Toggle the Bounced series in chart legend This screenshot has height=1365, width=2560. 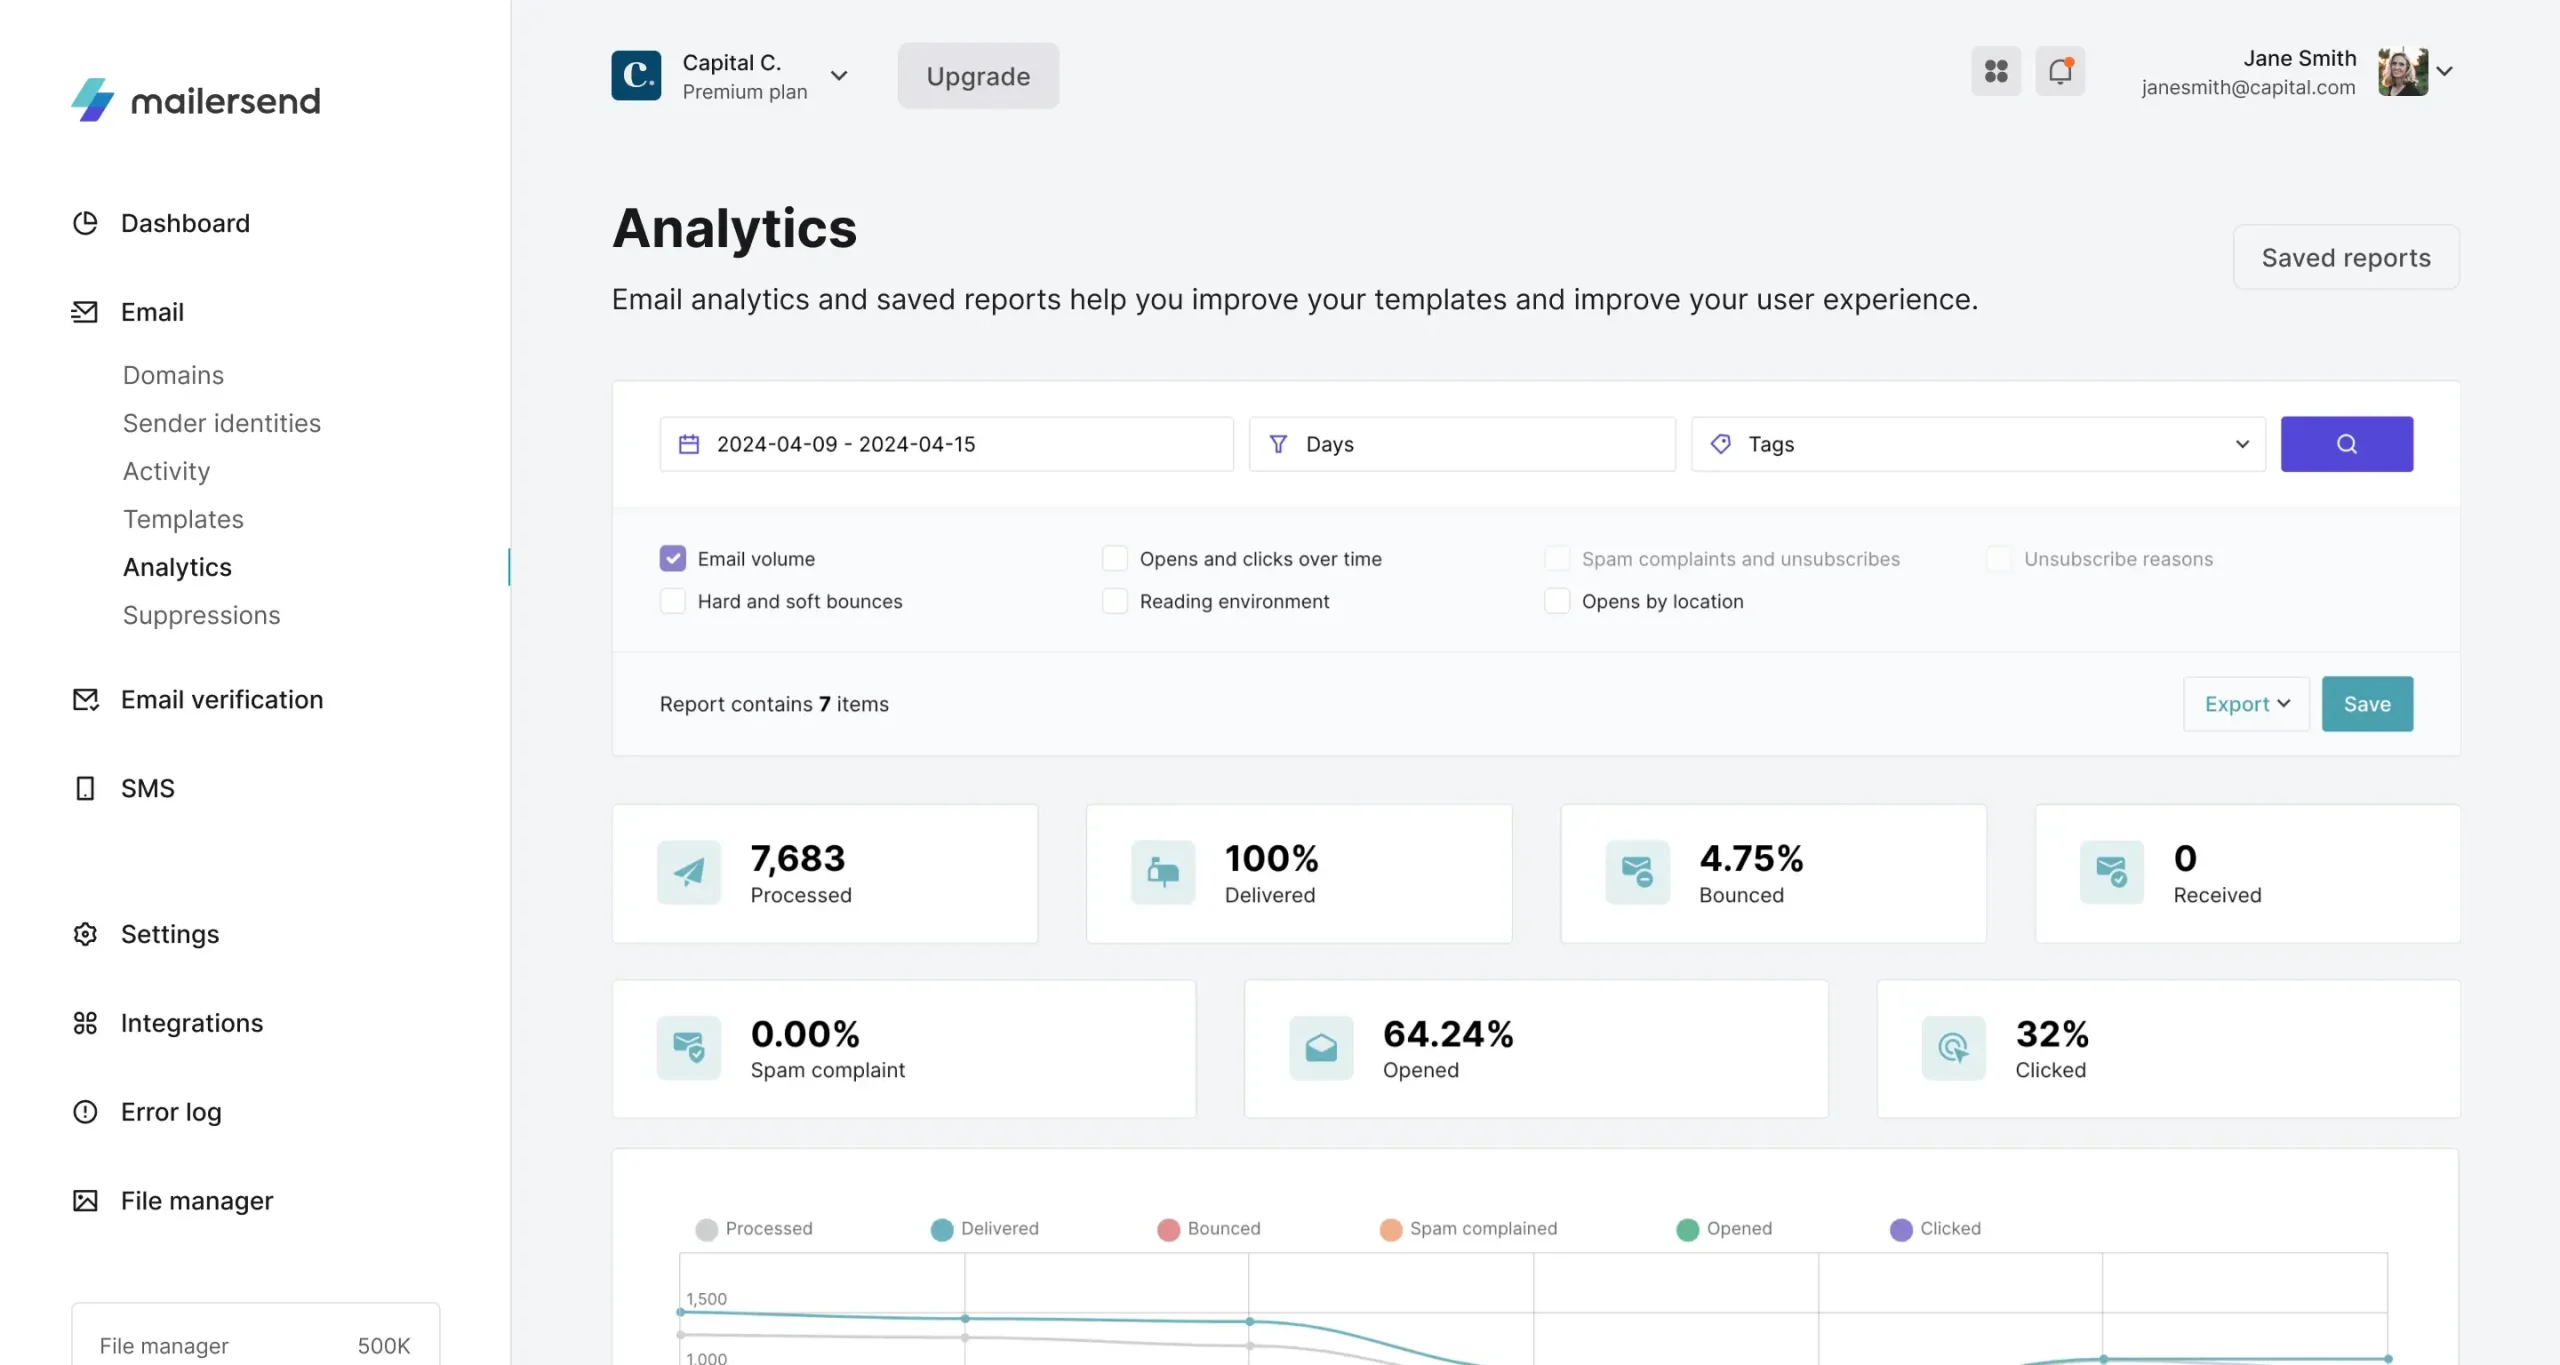pyautogui.click(x=1209, y=1228)
